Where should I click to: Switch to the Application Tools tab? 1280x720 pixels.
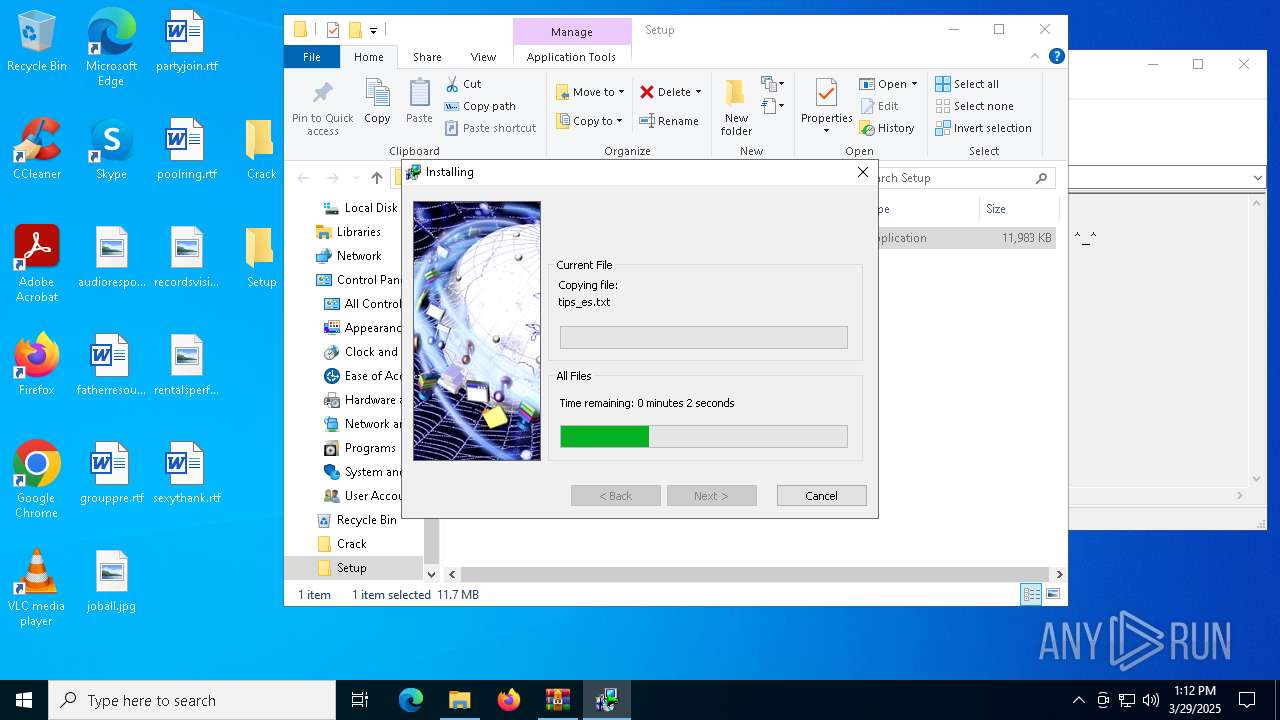[571, 57]
